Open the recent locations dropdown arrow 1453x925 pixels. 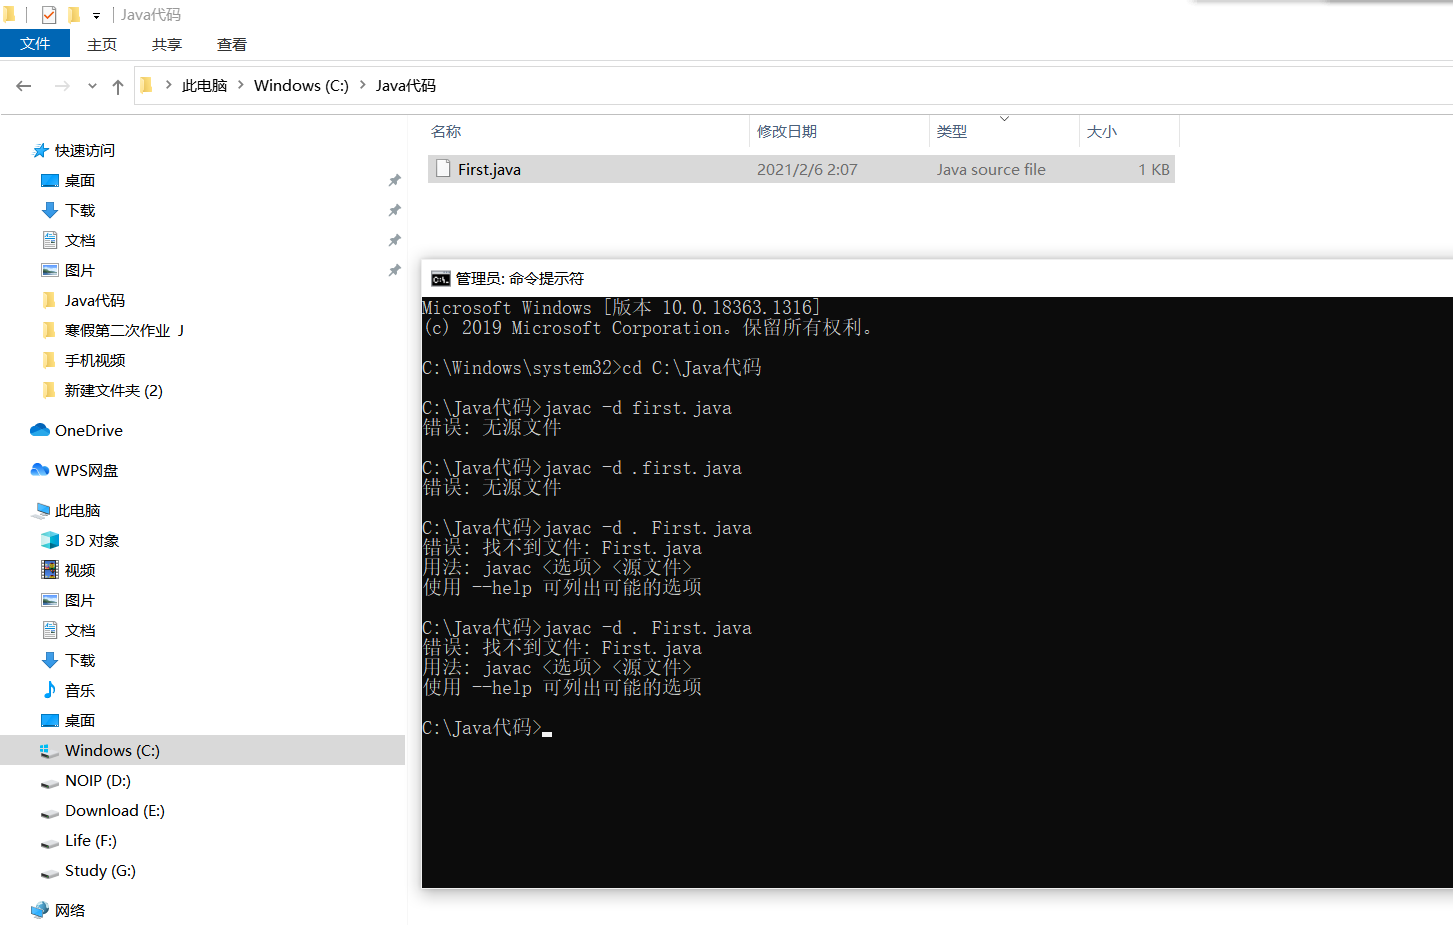tap(92, 86)
